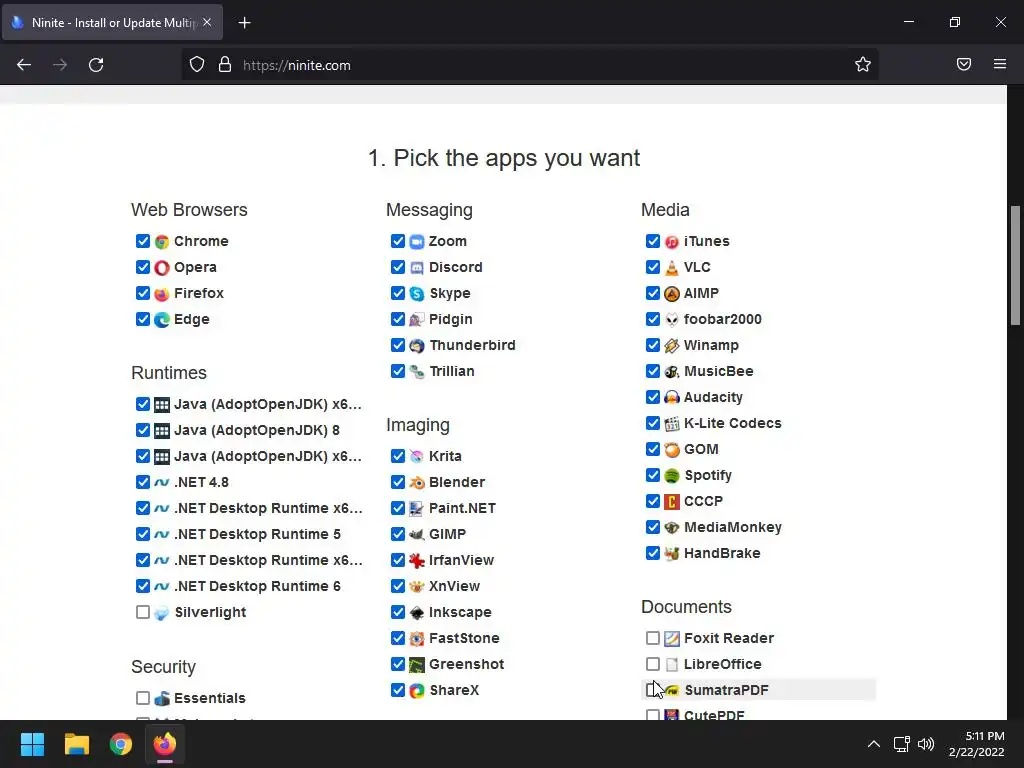
Task: Uncheck the Pidgin checkbox
Action: point(398,319)
